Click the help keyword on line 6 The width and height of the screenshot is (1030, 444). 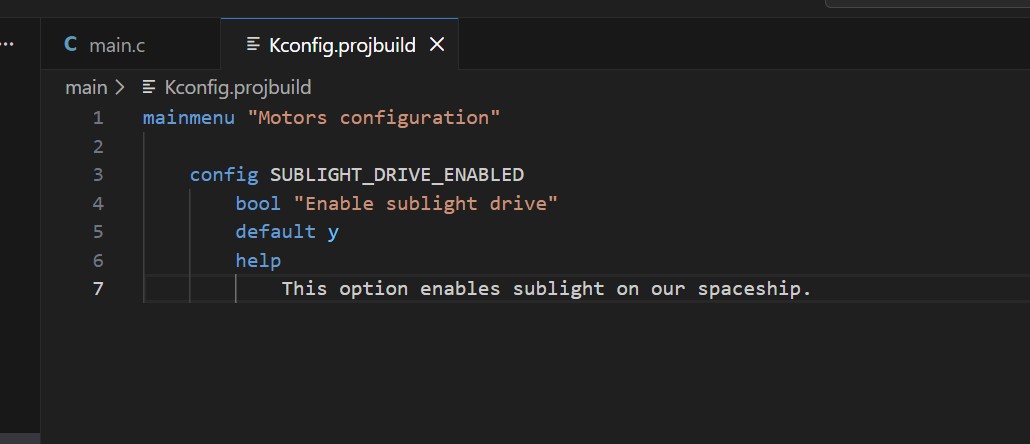(x=258, y=261)
